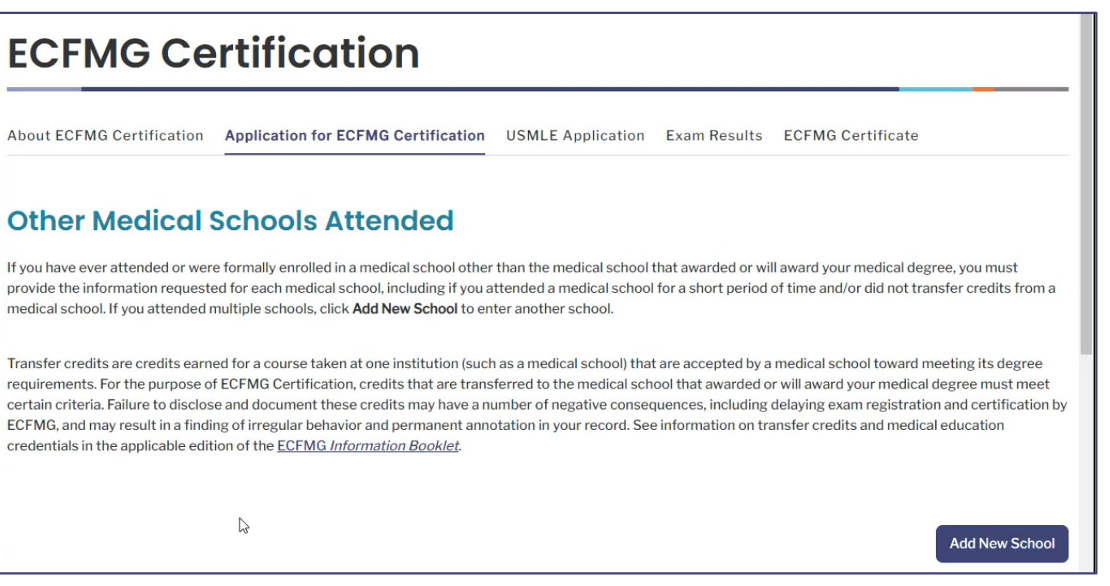Click the dark navy segment of header line

(490, 89)
